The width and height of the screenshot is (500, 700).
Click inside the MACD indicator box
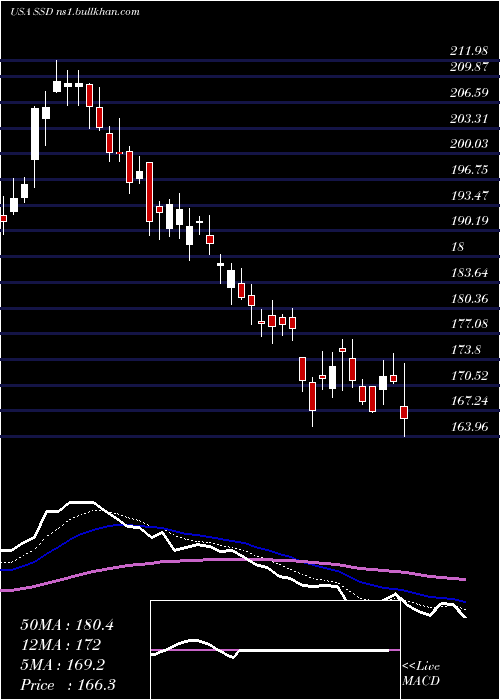(x=275, y=650)
